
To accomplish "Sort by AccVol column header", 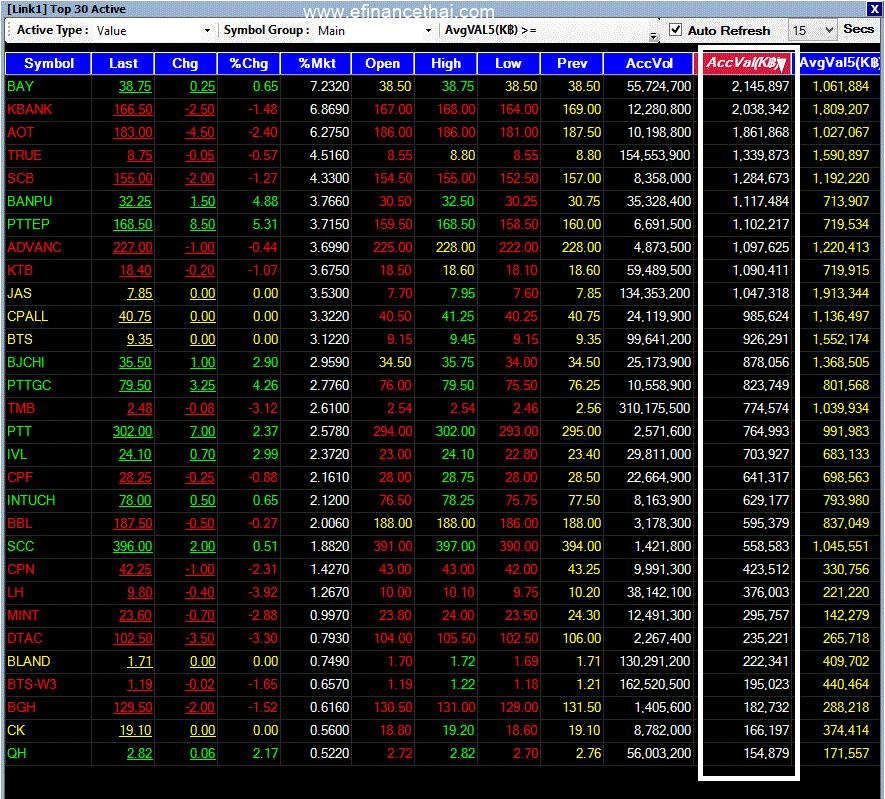I will (649, 63).
